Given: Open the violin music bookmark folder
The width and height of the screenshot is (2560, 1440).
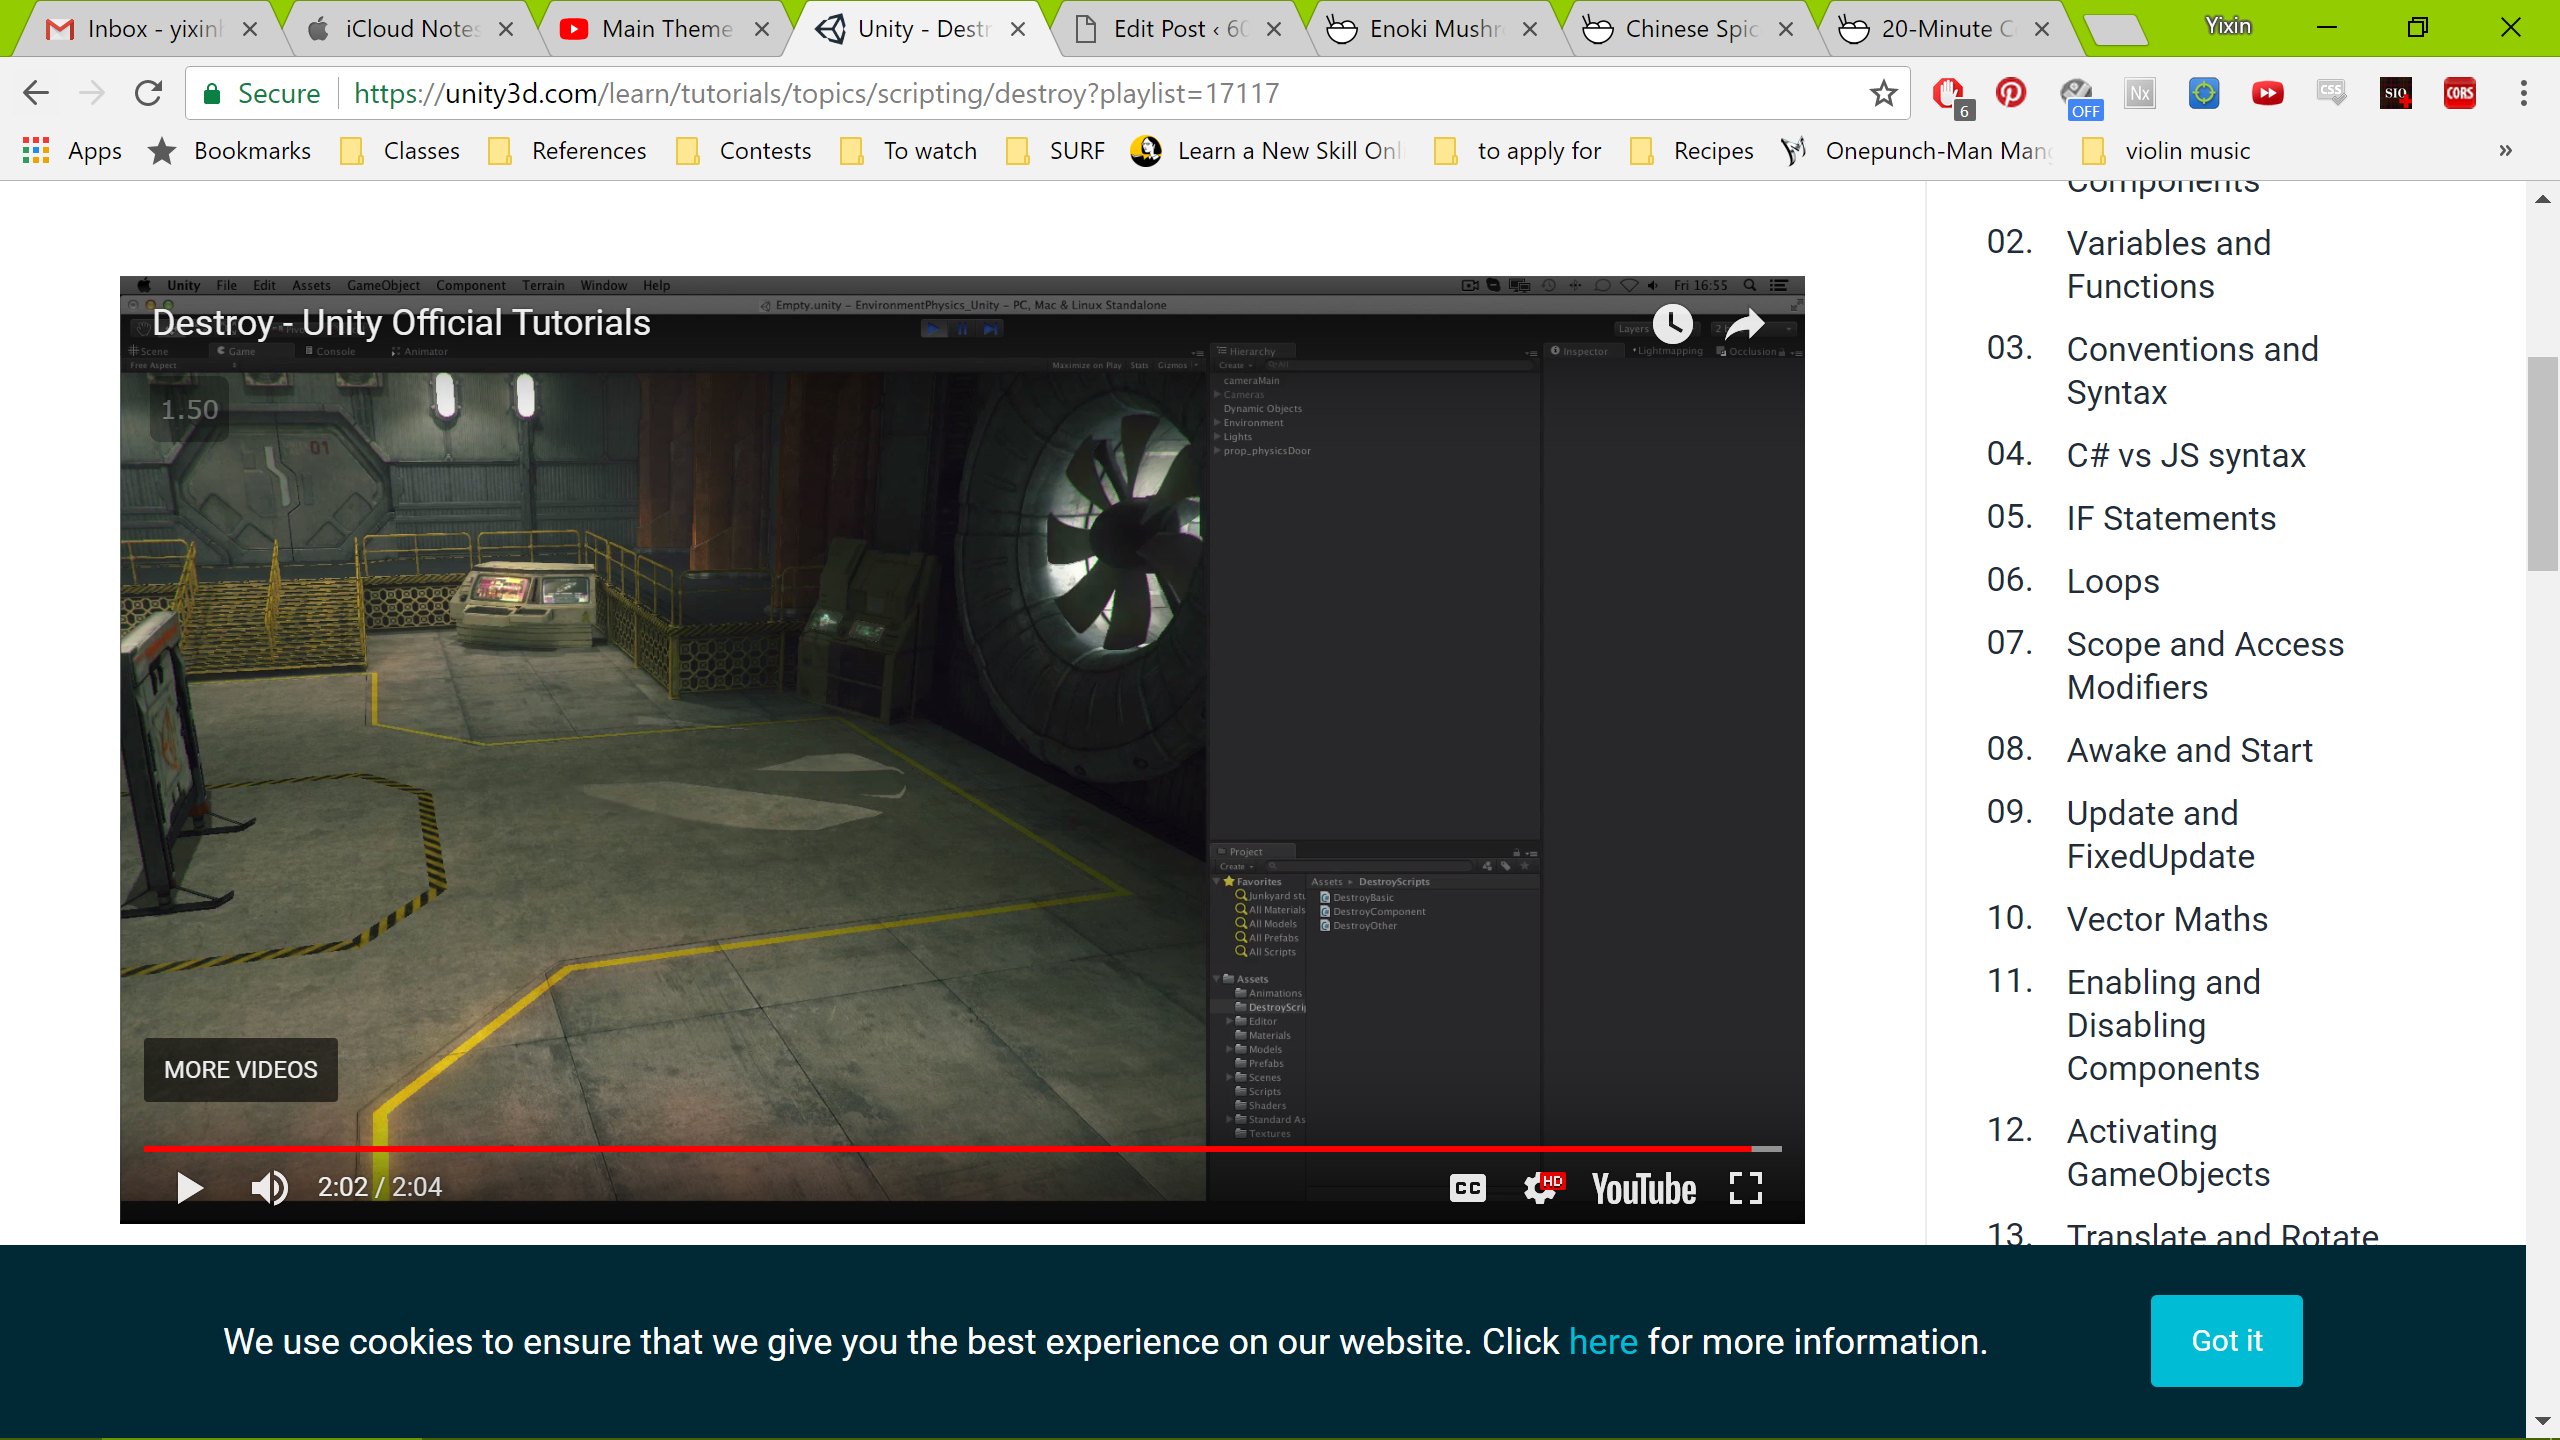Looking at the screenshot, I should point(2166,151).
